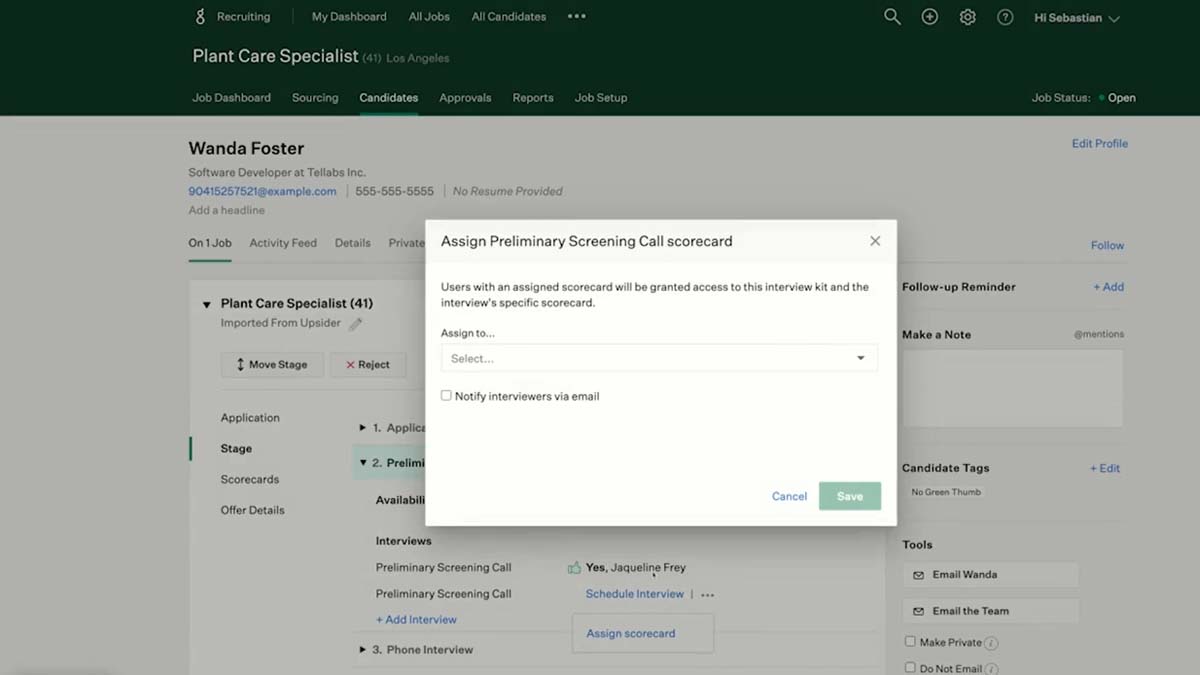Edit Candidate Tags

click(1105, 468)
